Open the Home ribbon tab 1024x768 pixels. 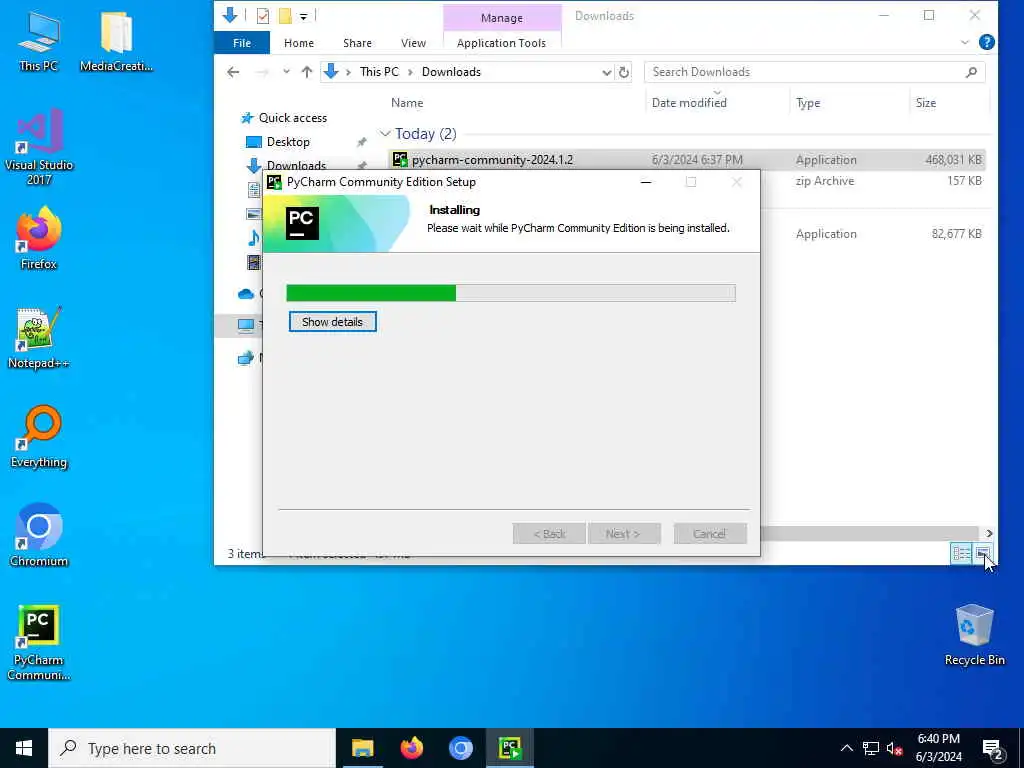click(298, 43)
